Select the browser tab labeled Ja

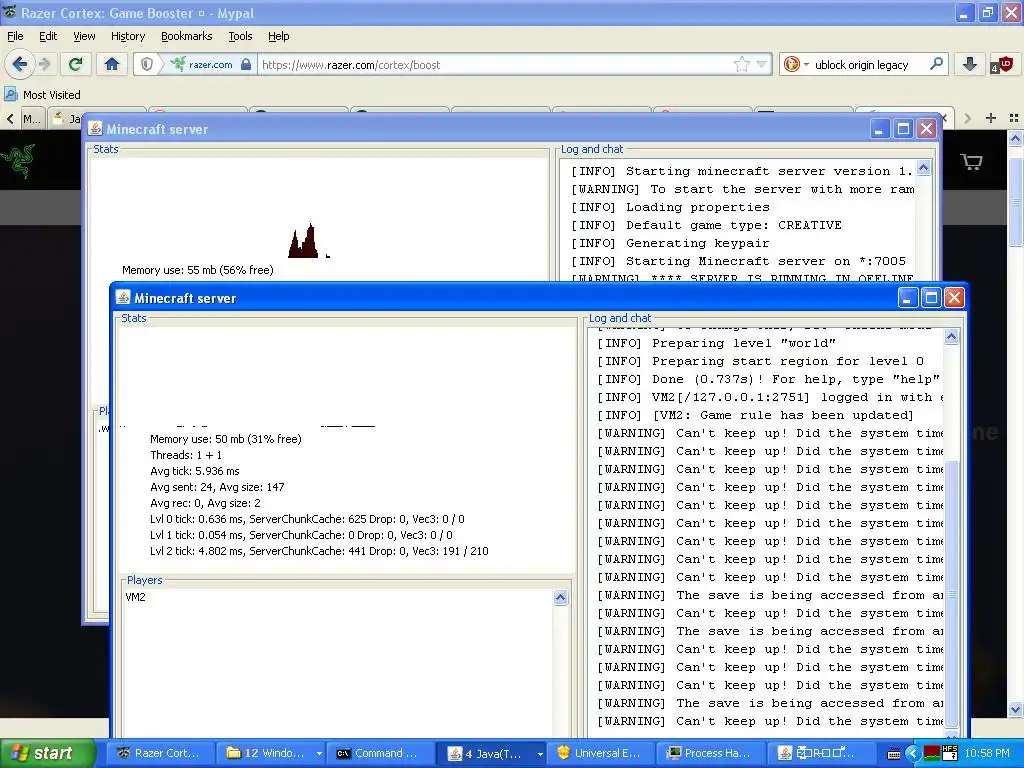[x=67, y=118]
